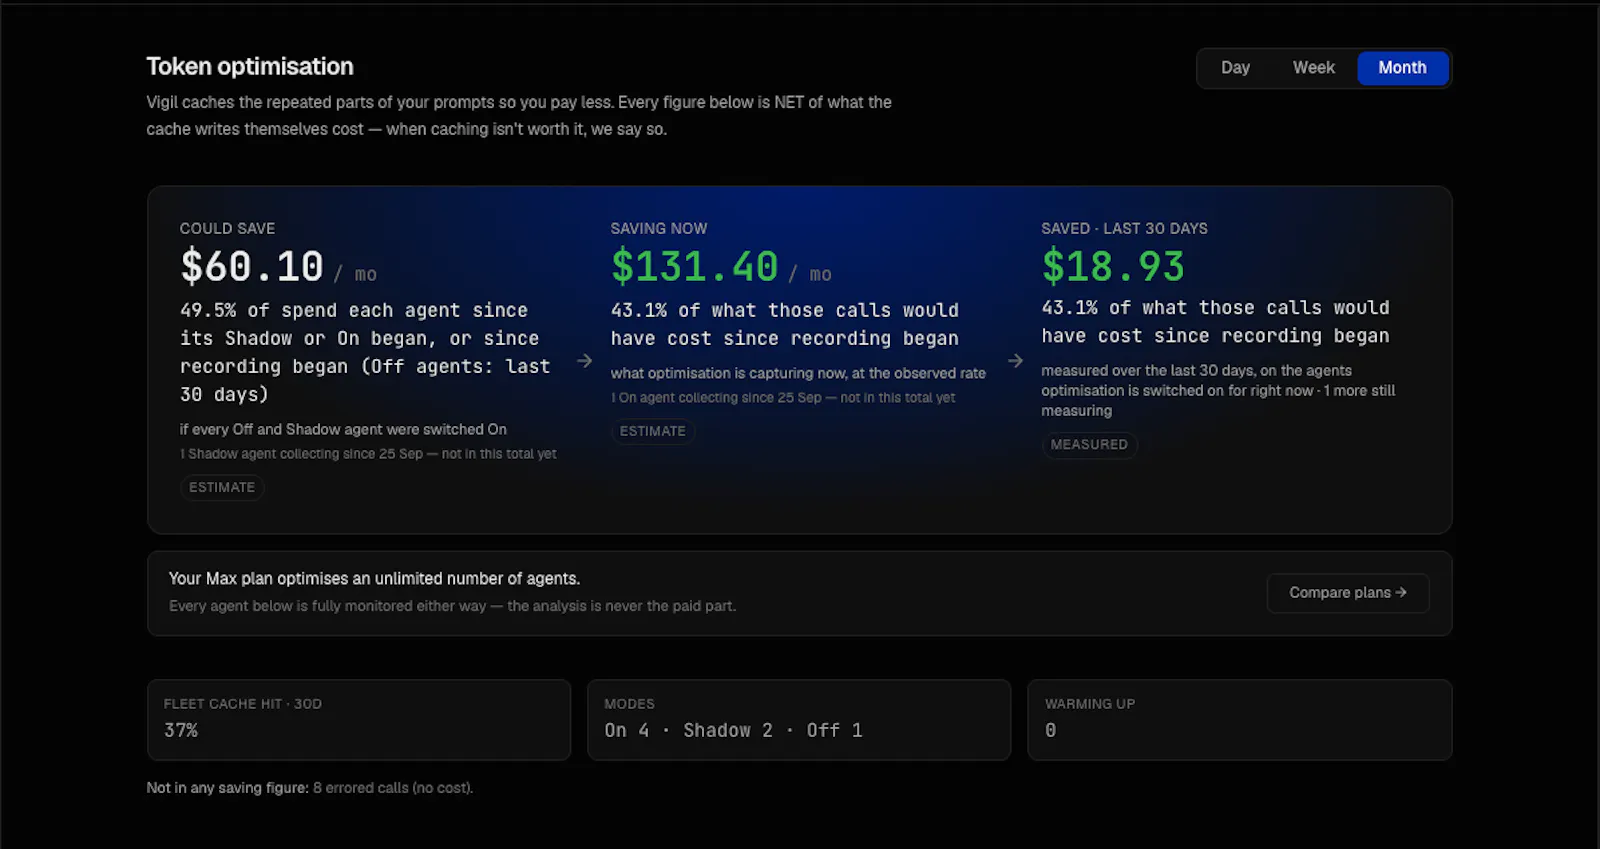Viewport: 1600px width, 849px height.
Task: Select the Week time range tab
Action: (x=1313, y=68)
